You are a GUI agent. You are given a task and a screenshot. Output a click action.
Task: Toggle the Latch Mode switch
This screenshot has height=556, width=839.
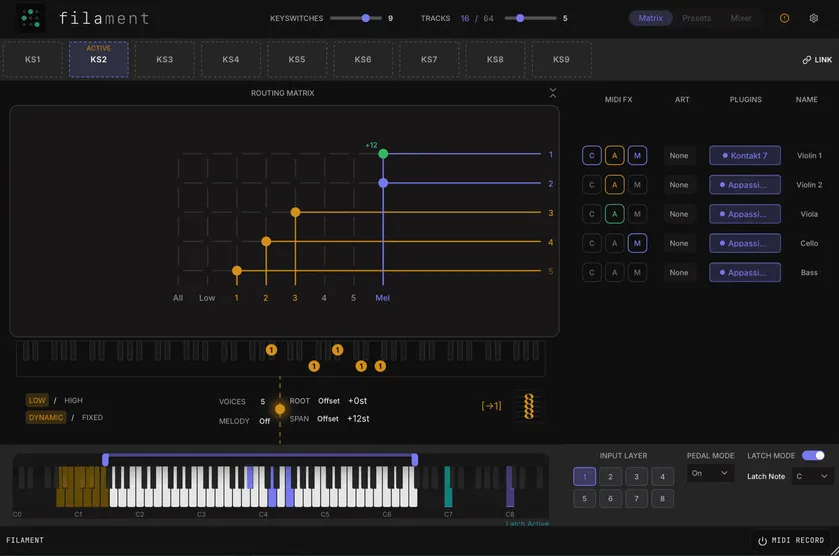click(813, 455)
